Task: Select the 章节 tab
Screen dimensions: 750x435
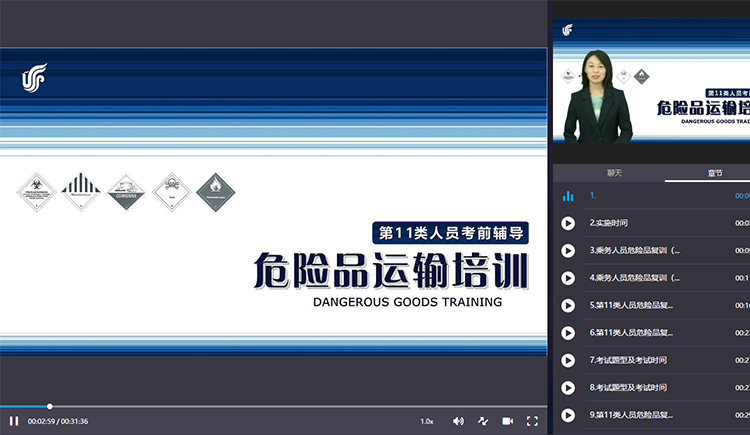Action: click(714, 173)
